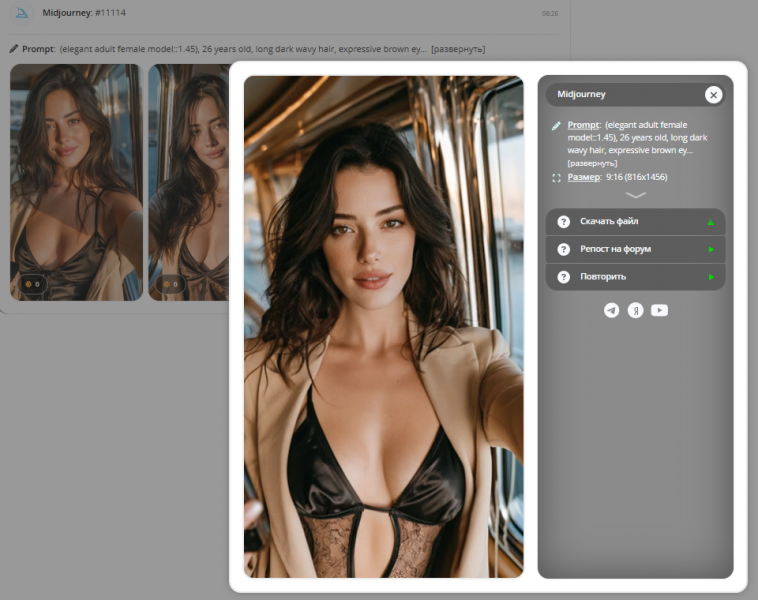Open the first generated image thumbnail
The image size is (758, 600).
76,182
